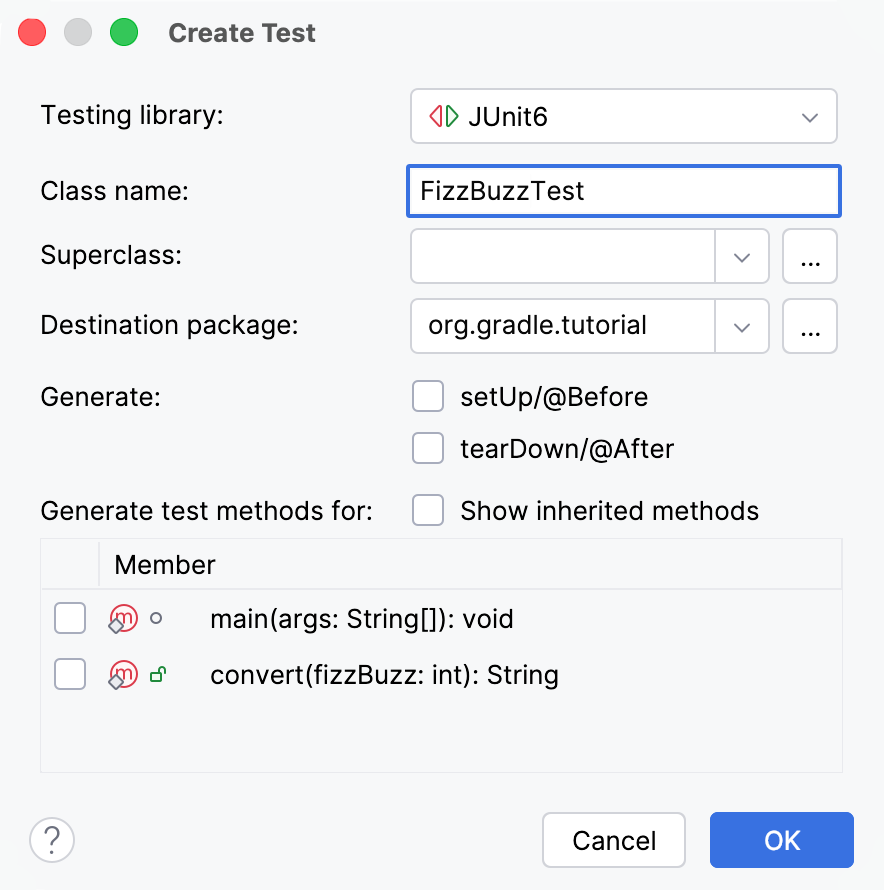The width and height of the screenshot is (884, 890).
Task: Click the FizzBuzzTest class name field
Action: pyautogui.click(x=623, y=191)
